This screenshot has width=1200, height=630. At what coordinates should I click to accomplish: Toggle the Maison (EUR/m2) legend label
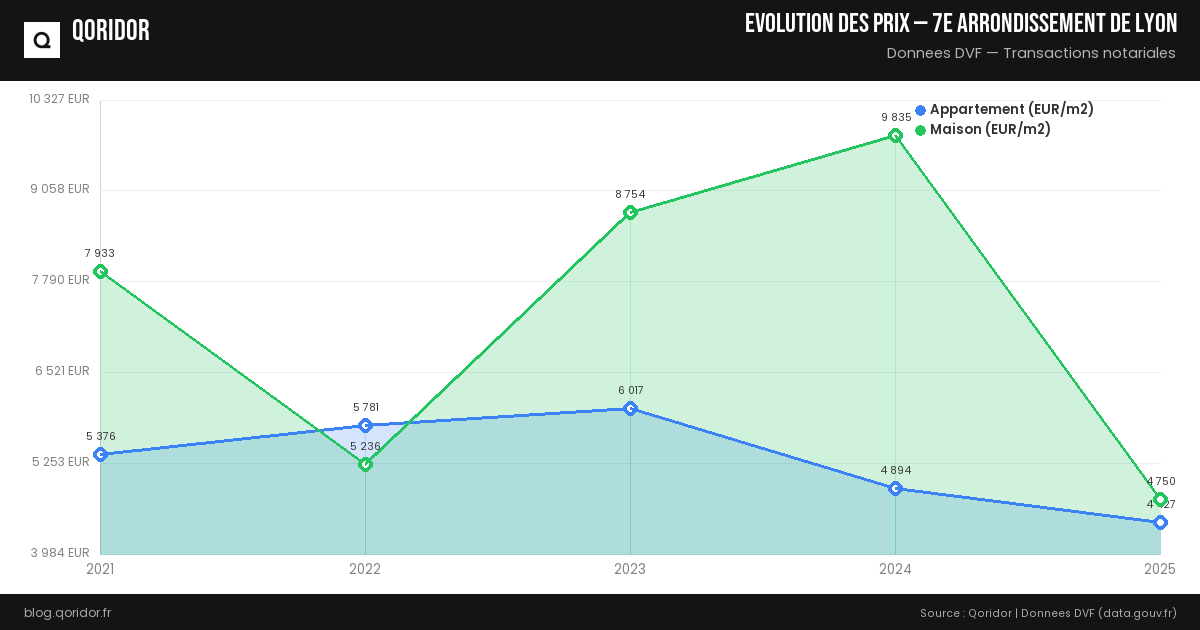(x=990, y=130)
